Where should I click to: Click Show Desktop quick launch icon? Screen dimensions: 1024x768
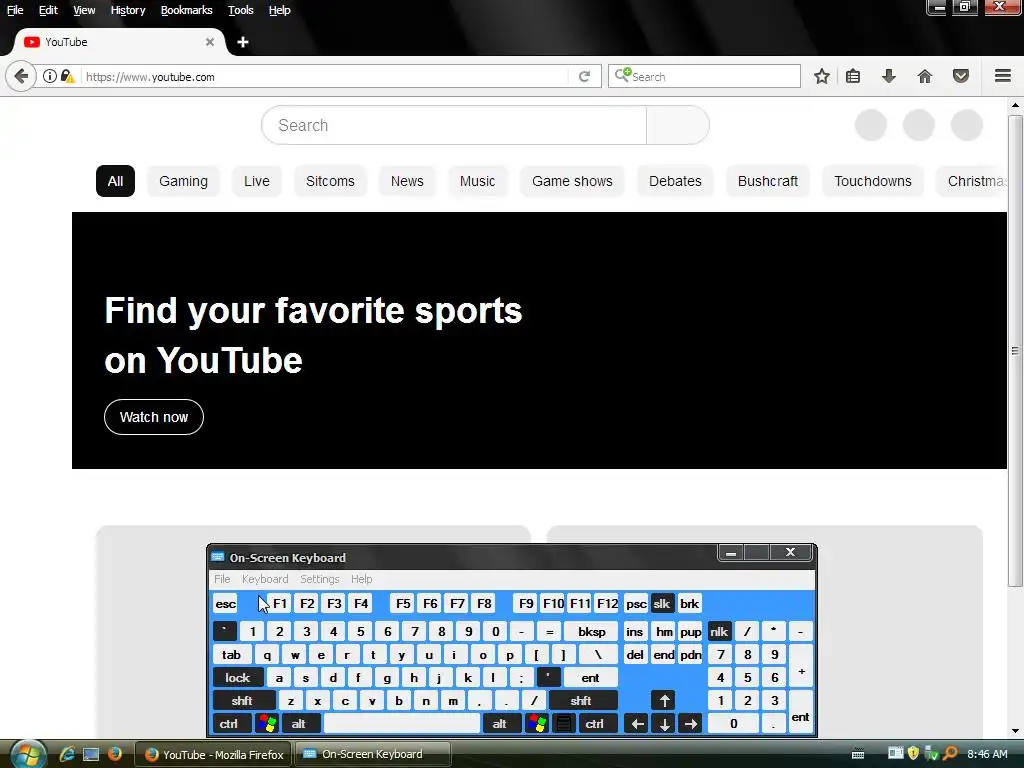(x=91, y=754)
